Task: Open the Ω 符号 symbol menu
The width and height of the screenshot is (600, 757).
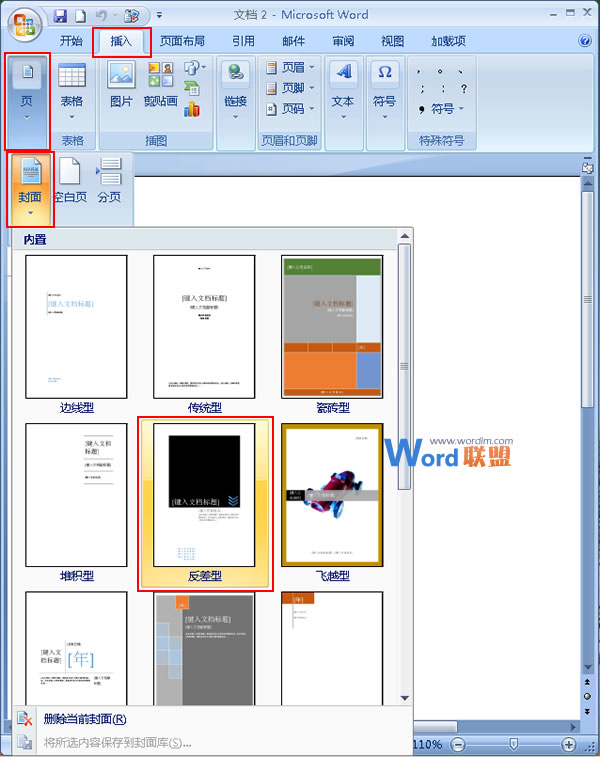Action: (385, 90)
